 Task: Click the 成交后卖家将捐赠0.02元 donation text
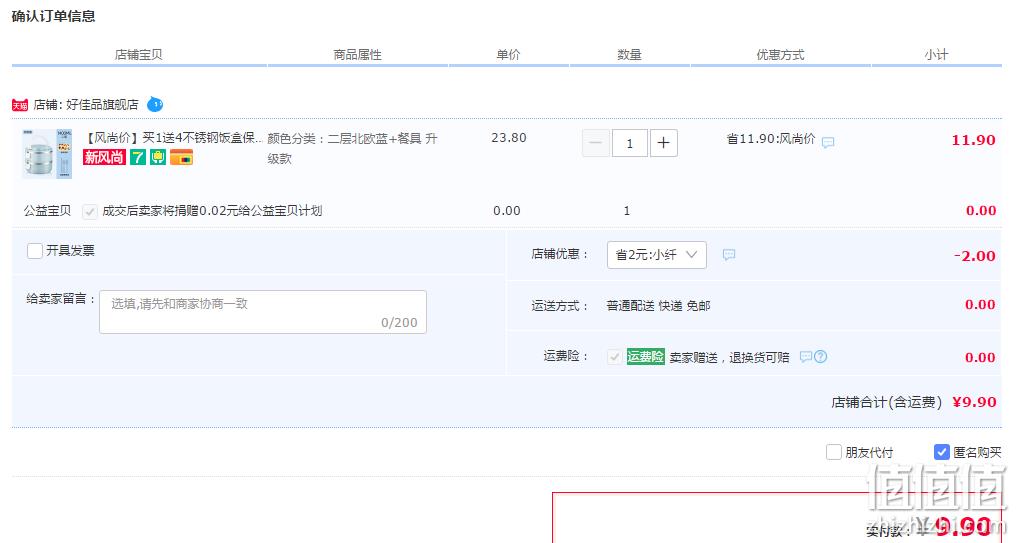pos(212,211)
